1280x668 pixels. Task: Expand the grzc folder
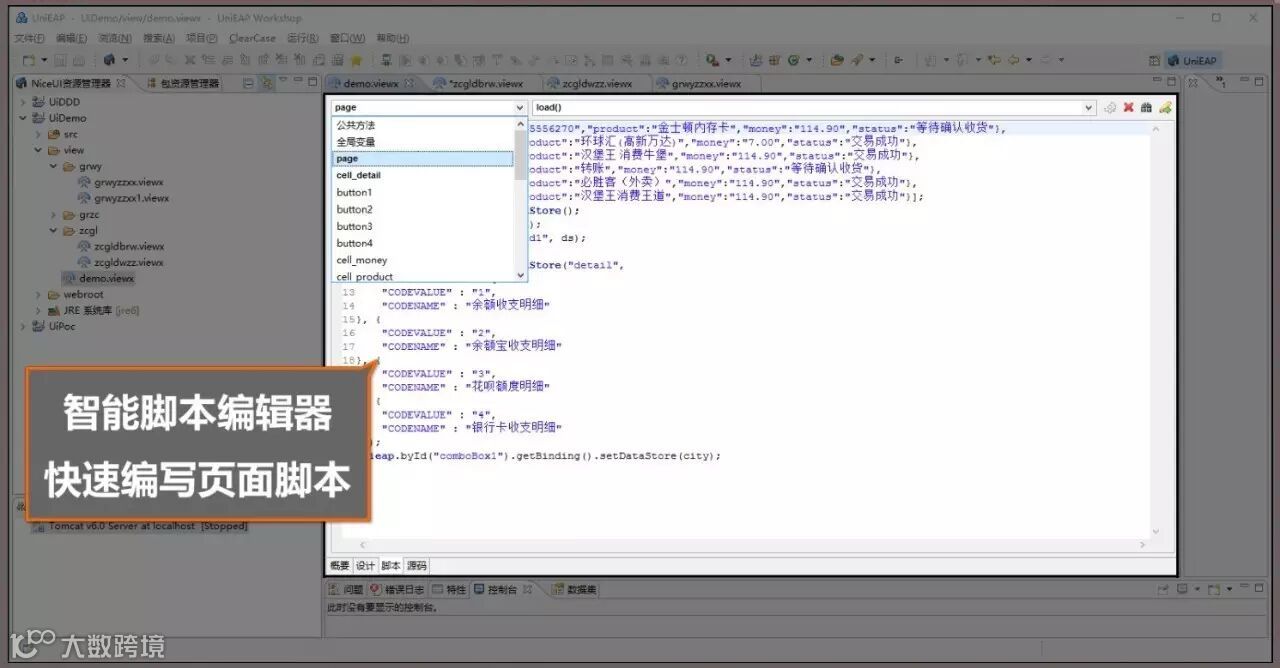click(x=54, y=214)
